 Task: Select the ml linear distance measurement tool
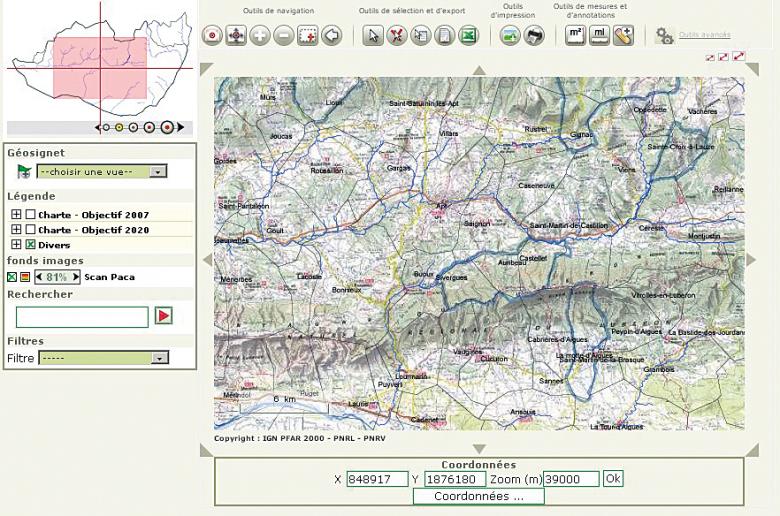tap(599, 35)
